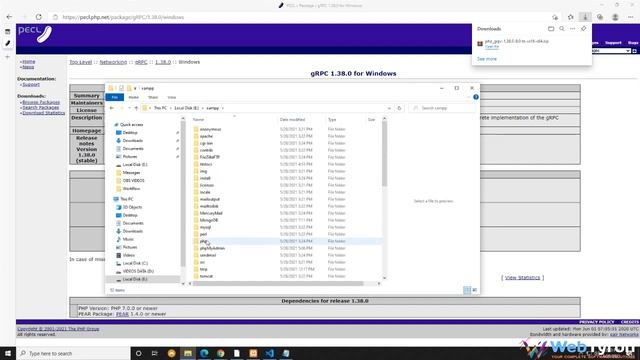Search downloads using the magnifier icon
The width and height of the screenshot is (640, 360).
(x=562, y=29)
